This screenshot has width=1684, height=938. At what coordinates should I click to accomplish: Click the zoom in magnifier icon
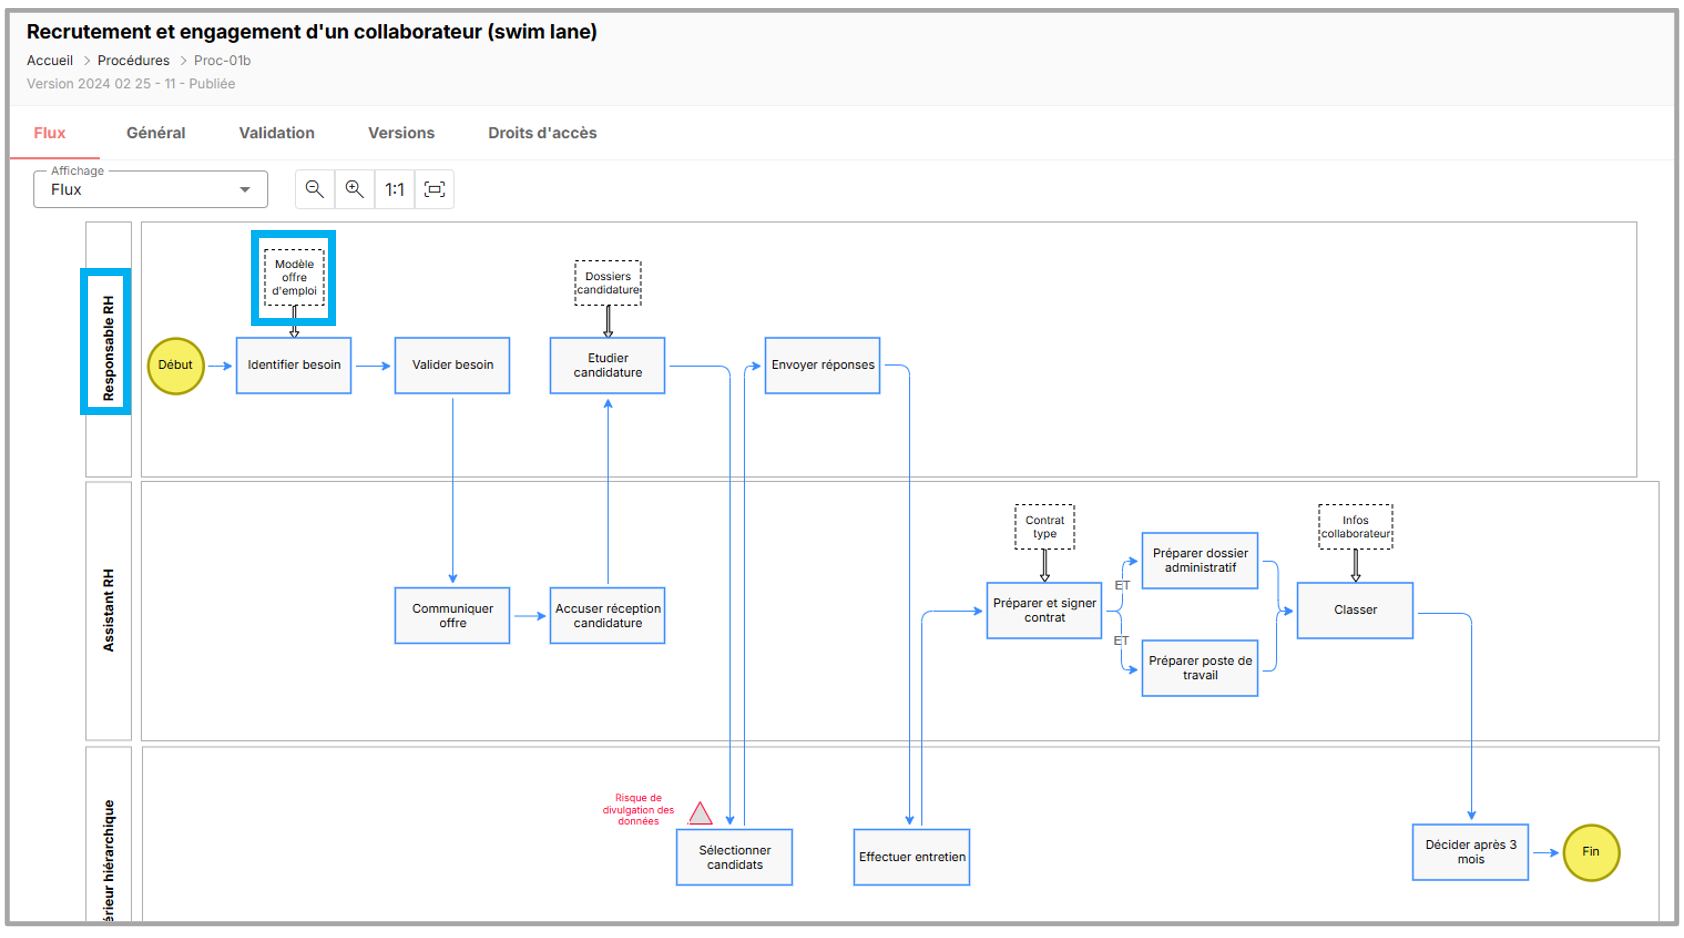coord(354,189)
